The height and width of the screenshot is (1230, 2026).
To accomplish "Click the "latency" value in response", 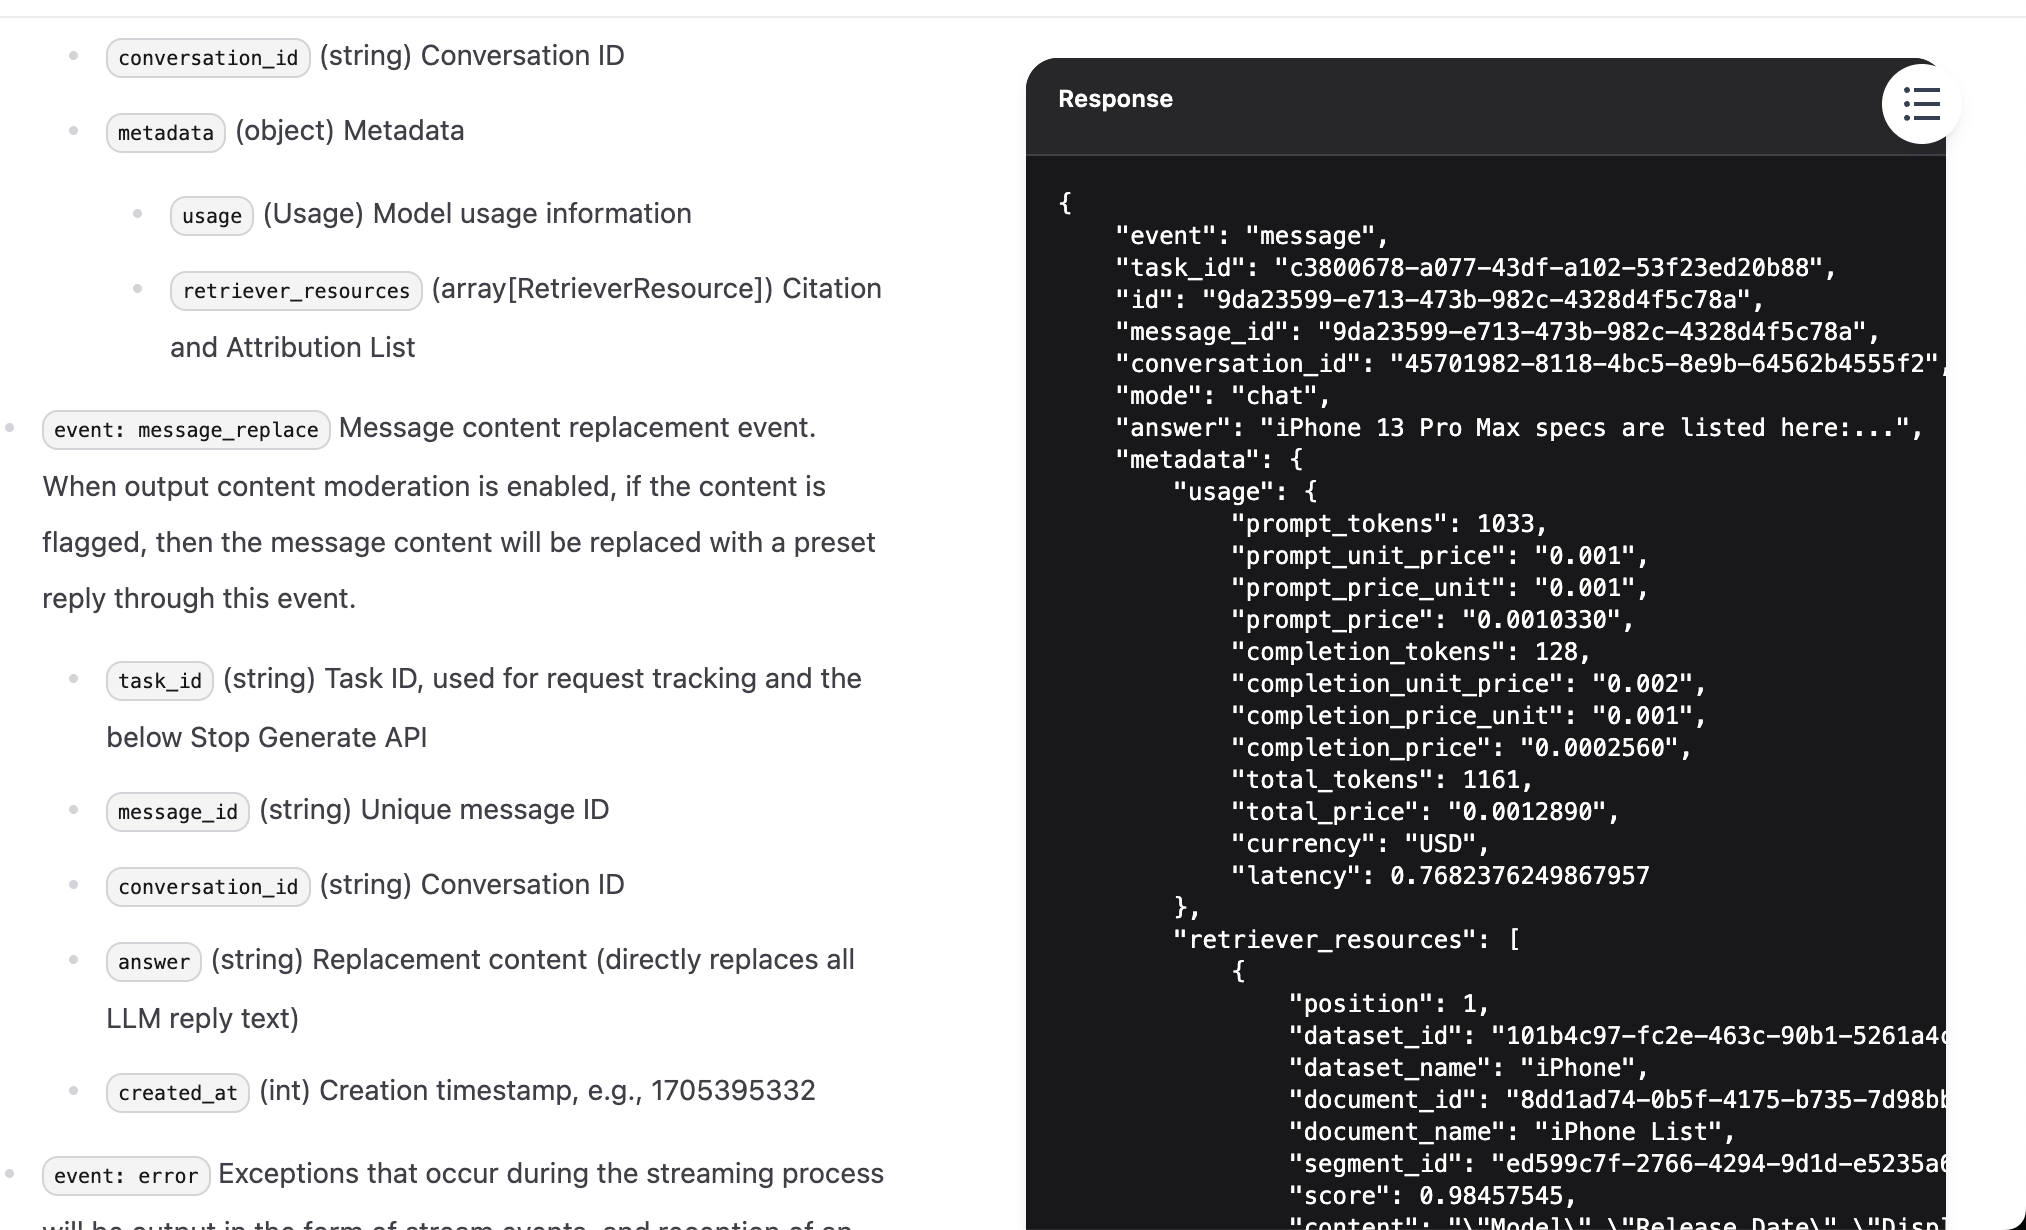I will [x=1519, y=876].
